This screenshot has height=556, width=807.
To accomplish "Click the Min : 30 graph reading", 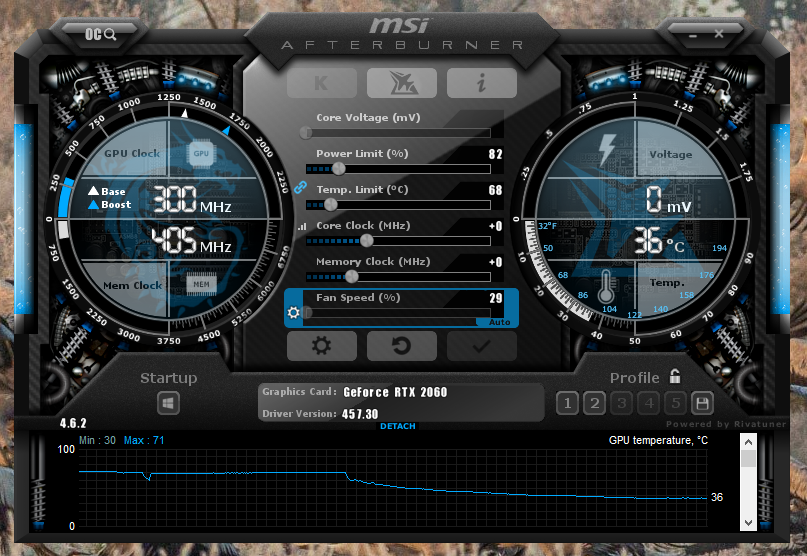I will coord(97,440).
